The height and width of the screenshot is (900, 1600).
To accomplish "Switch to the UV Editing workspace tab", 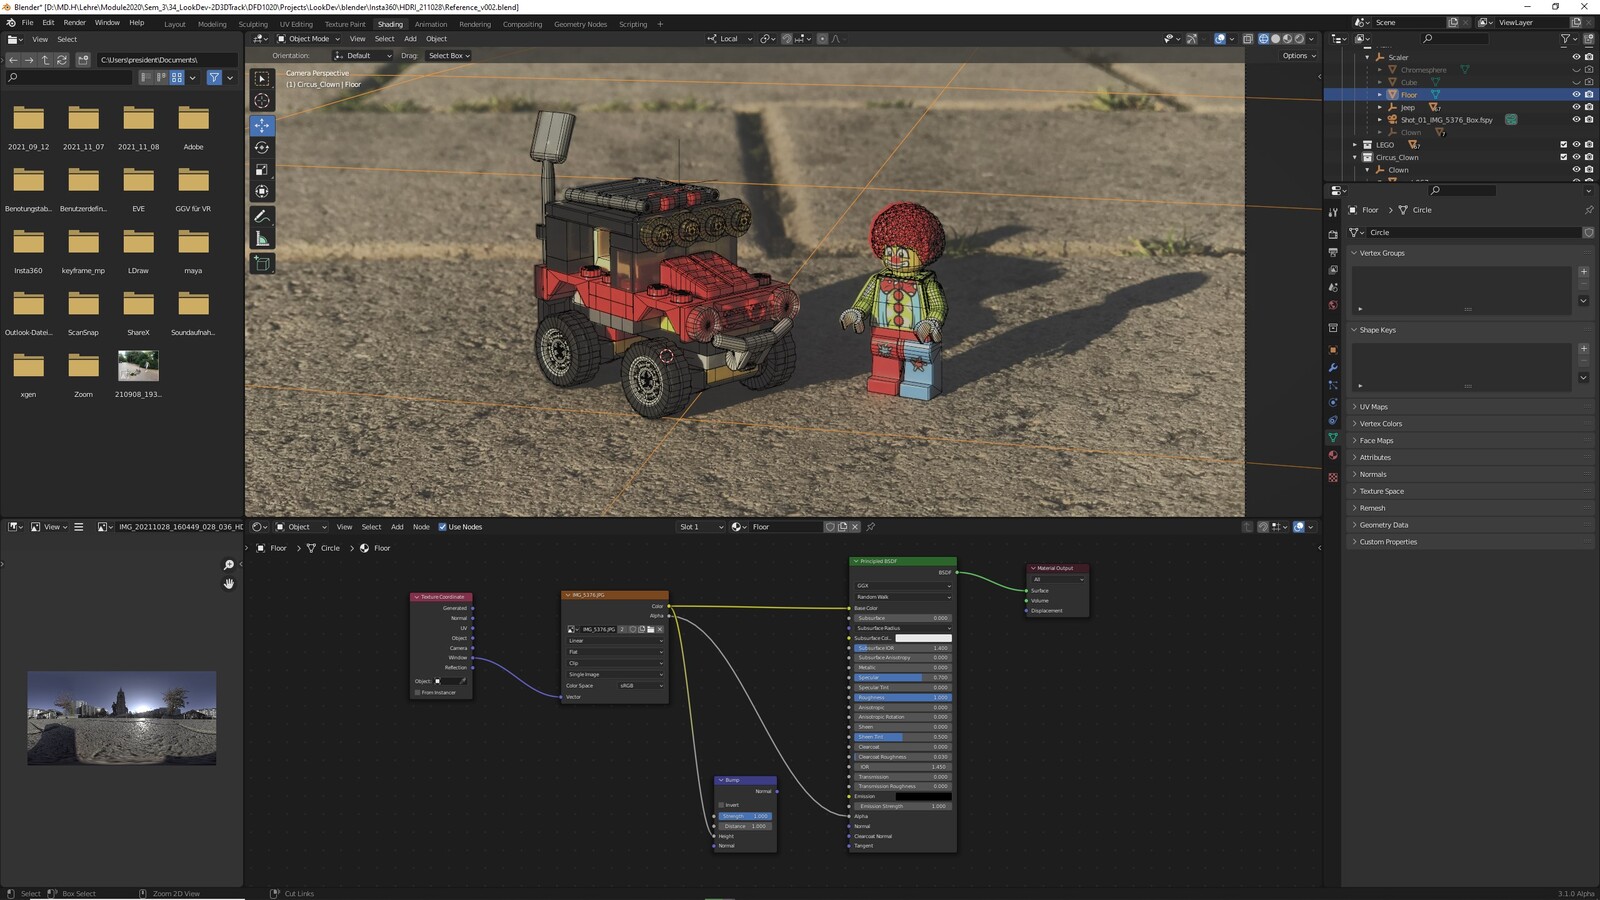I will coord(296,24).
